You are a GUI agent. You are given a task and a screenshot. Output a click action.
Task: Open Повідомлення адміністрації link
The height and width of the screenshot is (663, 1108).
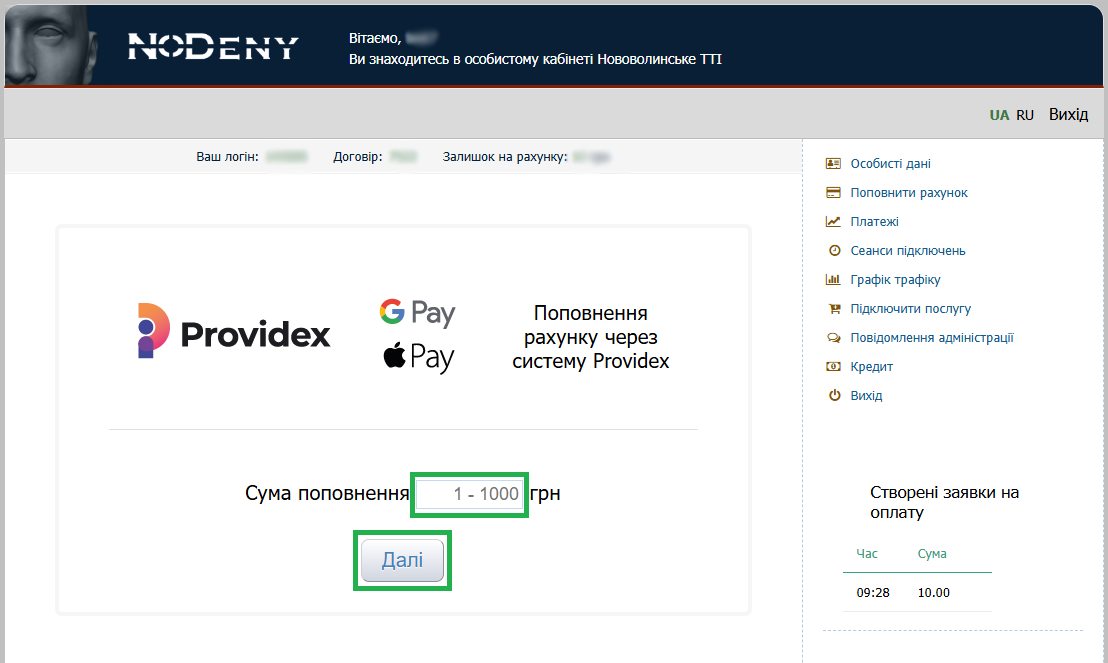click(931, 337)
